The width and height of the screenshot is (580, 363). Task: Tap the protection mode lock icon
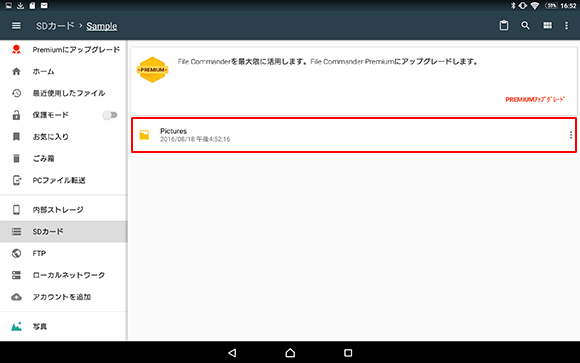tap(16, 115)
